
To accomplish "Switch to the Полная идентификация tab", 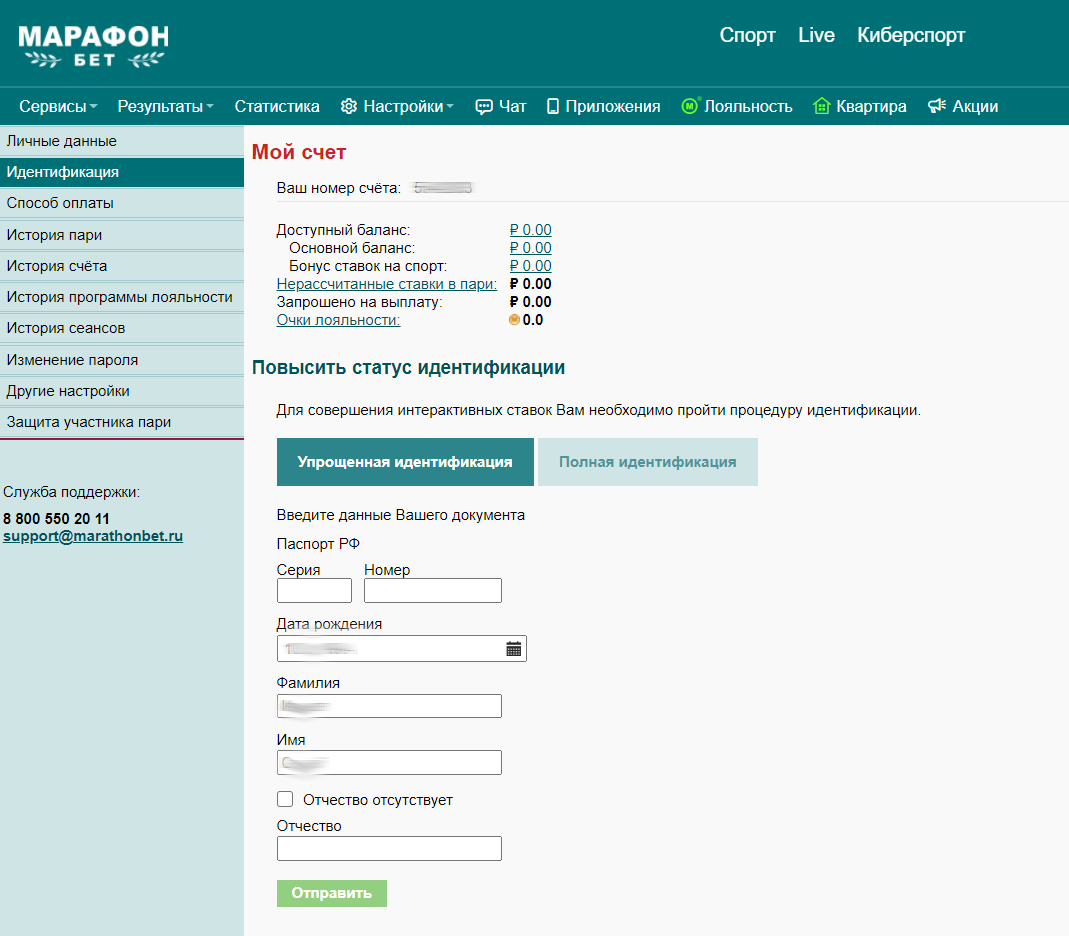I will tap(648, 462).
